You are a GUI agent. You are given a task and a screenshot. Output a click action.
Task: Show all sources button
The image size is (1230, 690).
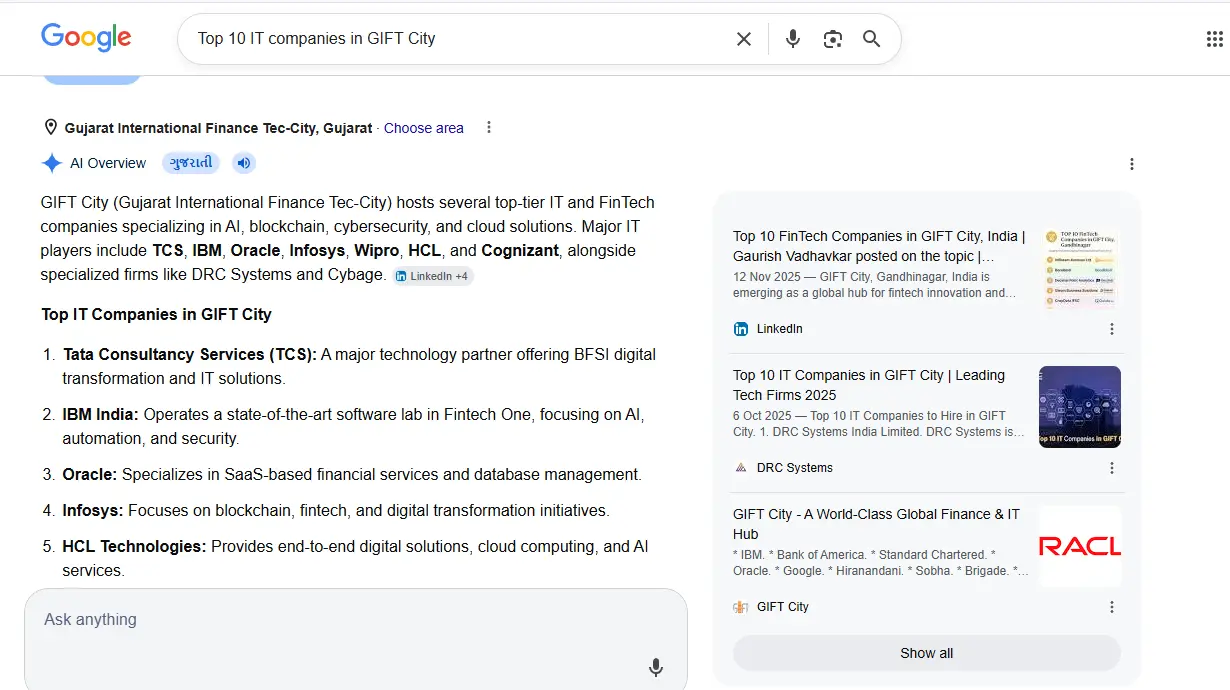927,653
